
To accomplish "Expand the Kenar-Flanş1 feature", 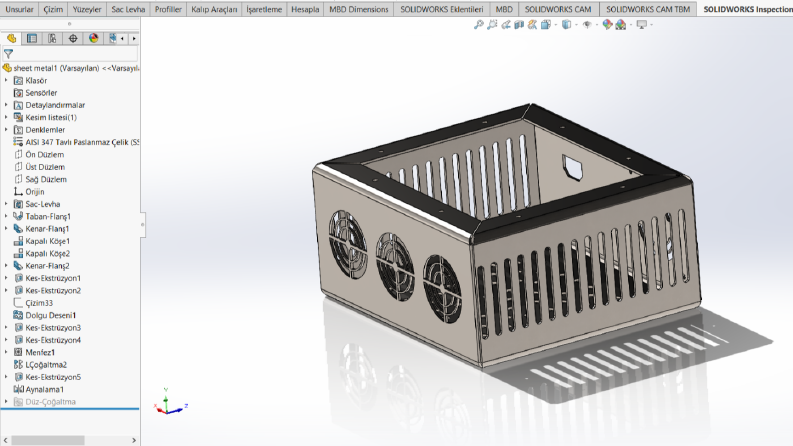I will click(6, 229).
